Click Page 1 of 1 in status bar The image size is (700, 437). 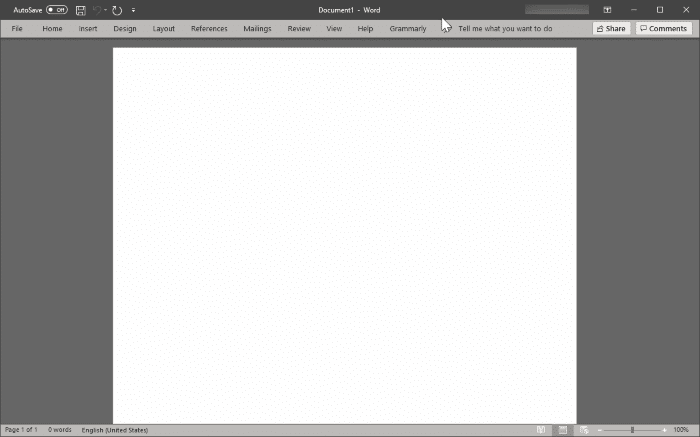click(x=21, y=430)
